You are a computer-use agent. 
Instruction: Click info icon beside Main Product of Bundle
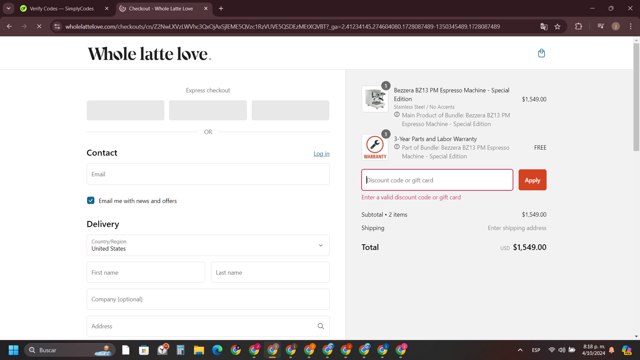tap(397, 115)
